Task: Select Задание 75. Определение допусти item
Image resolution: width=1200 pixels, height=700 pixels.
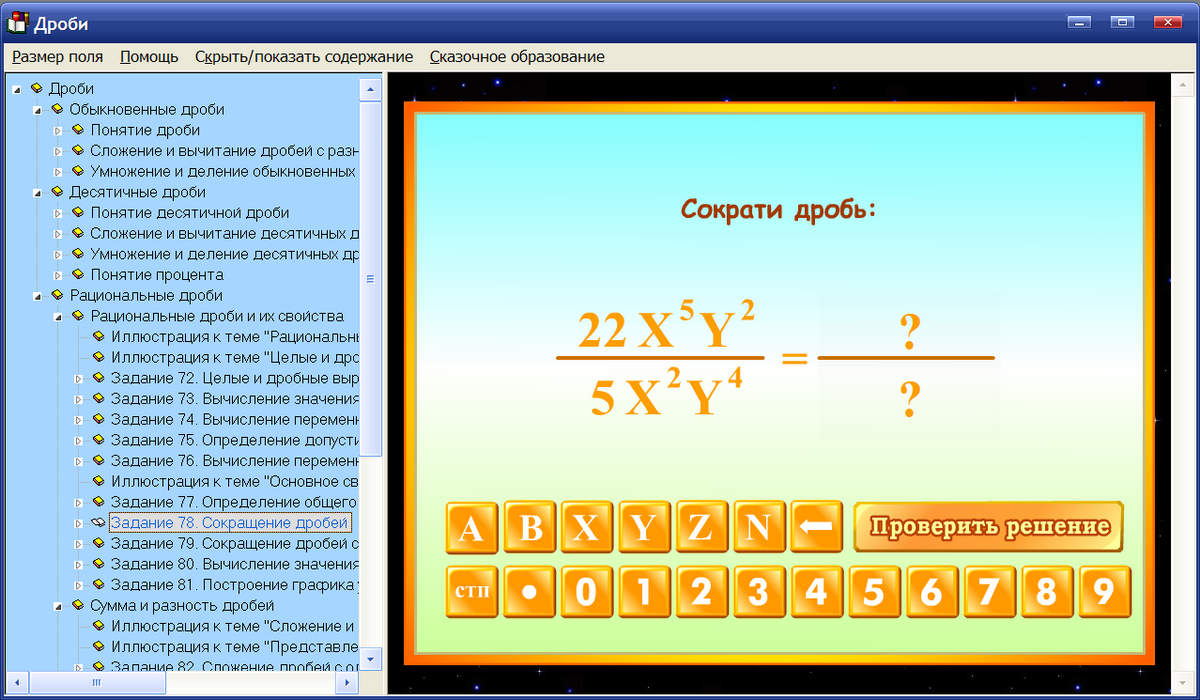Action: click(234, 440)
